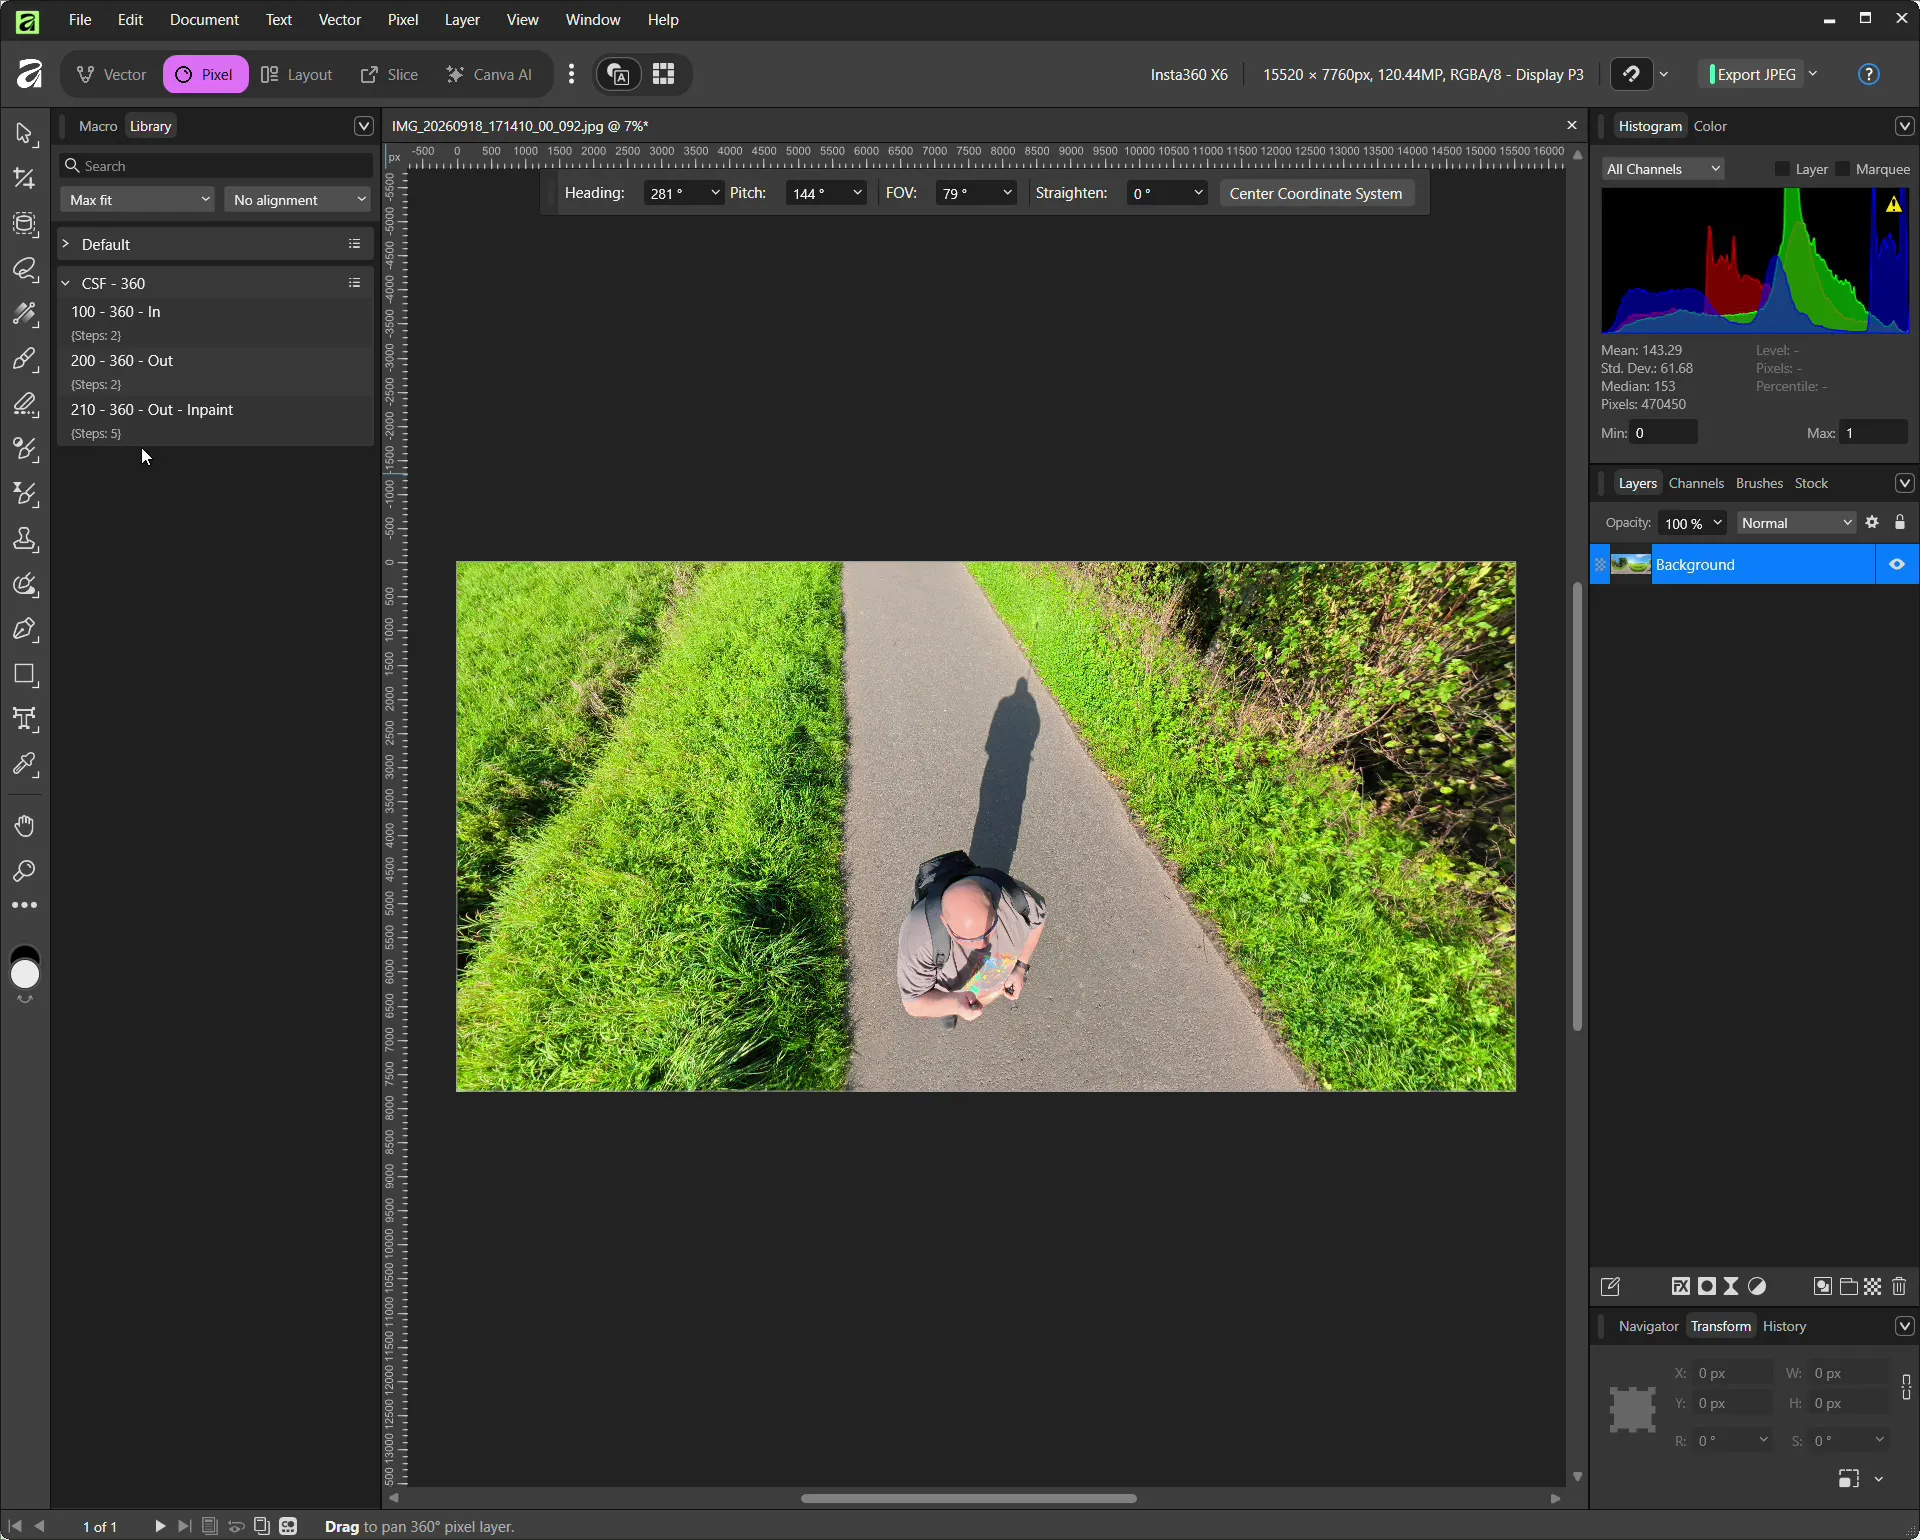Add a live filter layer

1732,1287
